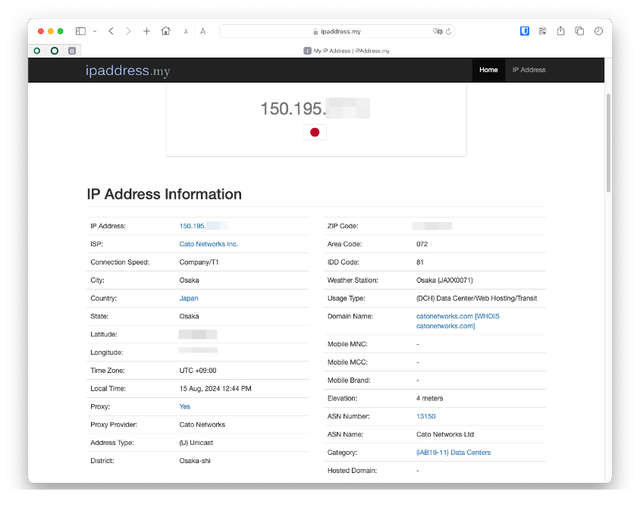Click the State Osaka value
Screen dimensions: 640x520
coord(189,316)
